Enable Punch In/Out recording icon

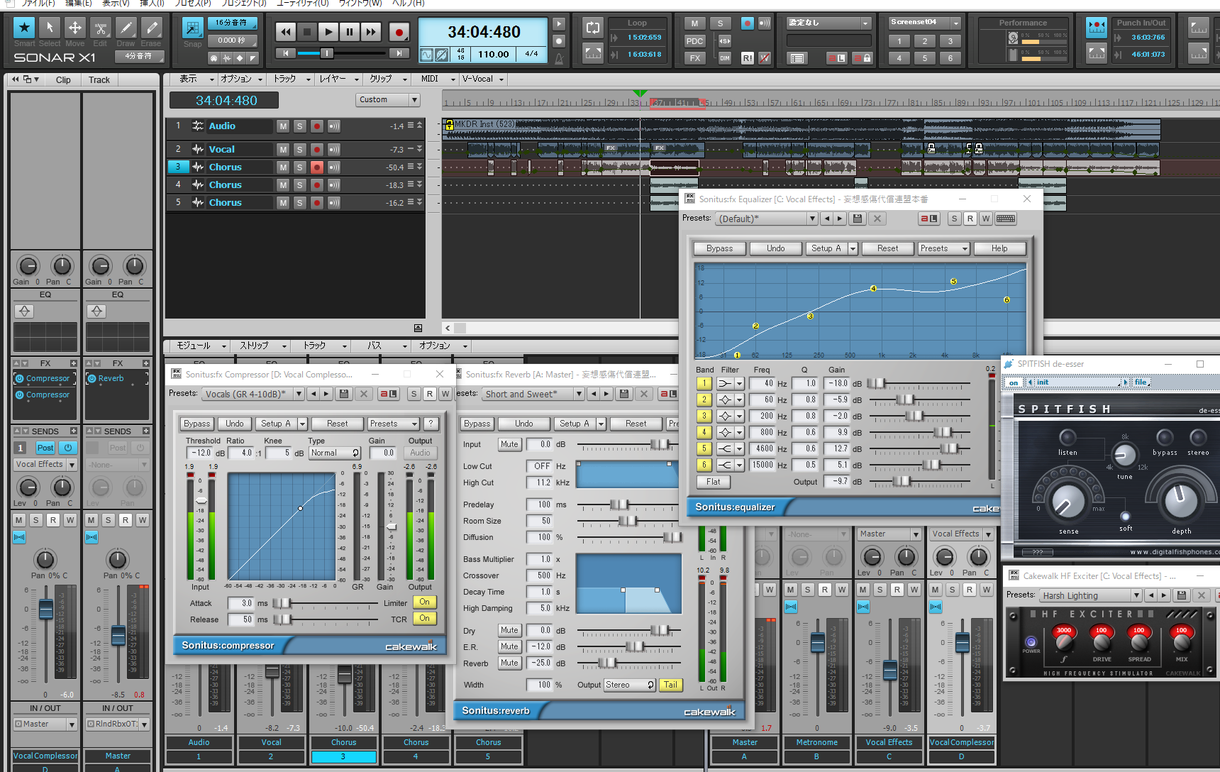pos(1097,29)
